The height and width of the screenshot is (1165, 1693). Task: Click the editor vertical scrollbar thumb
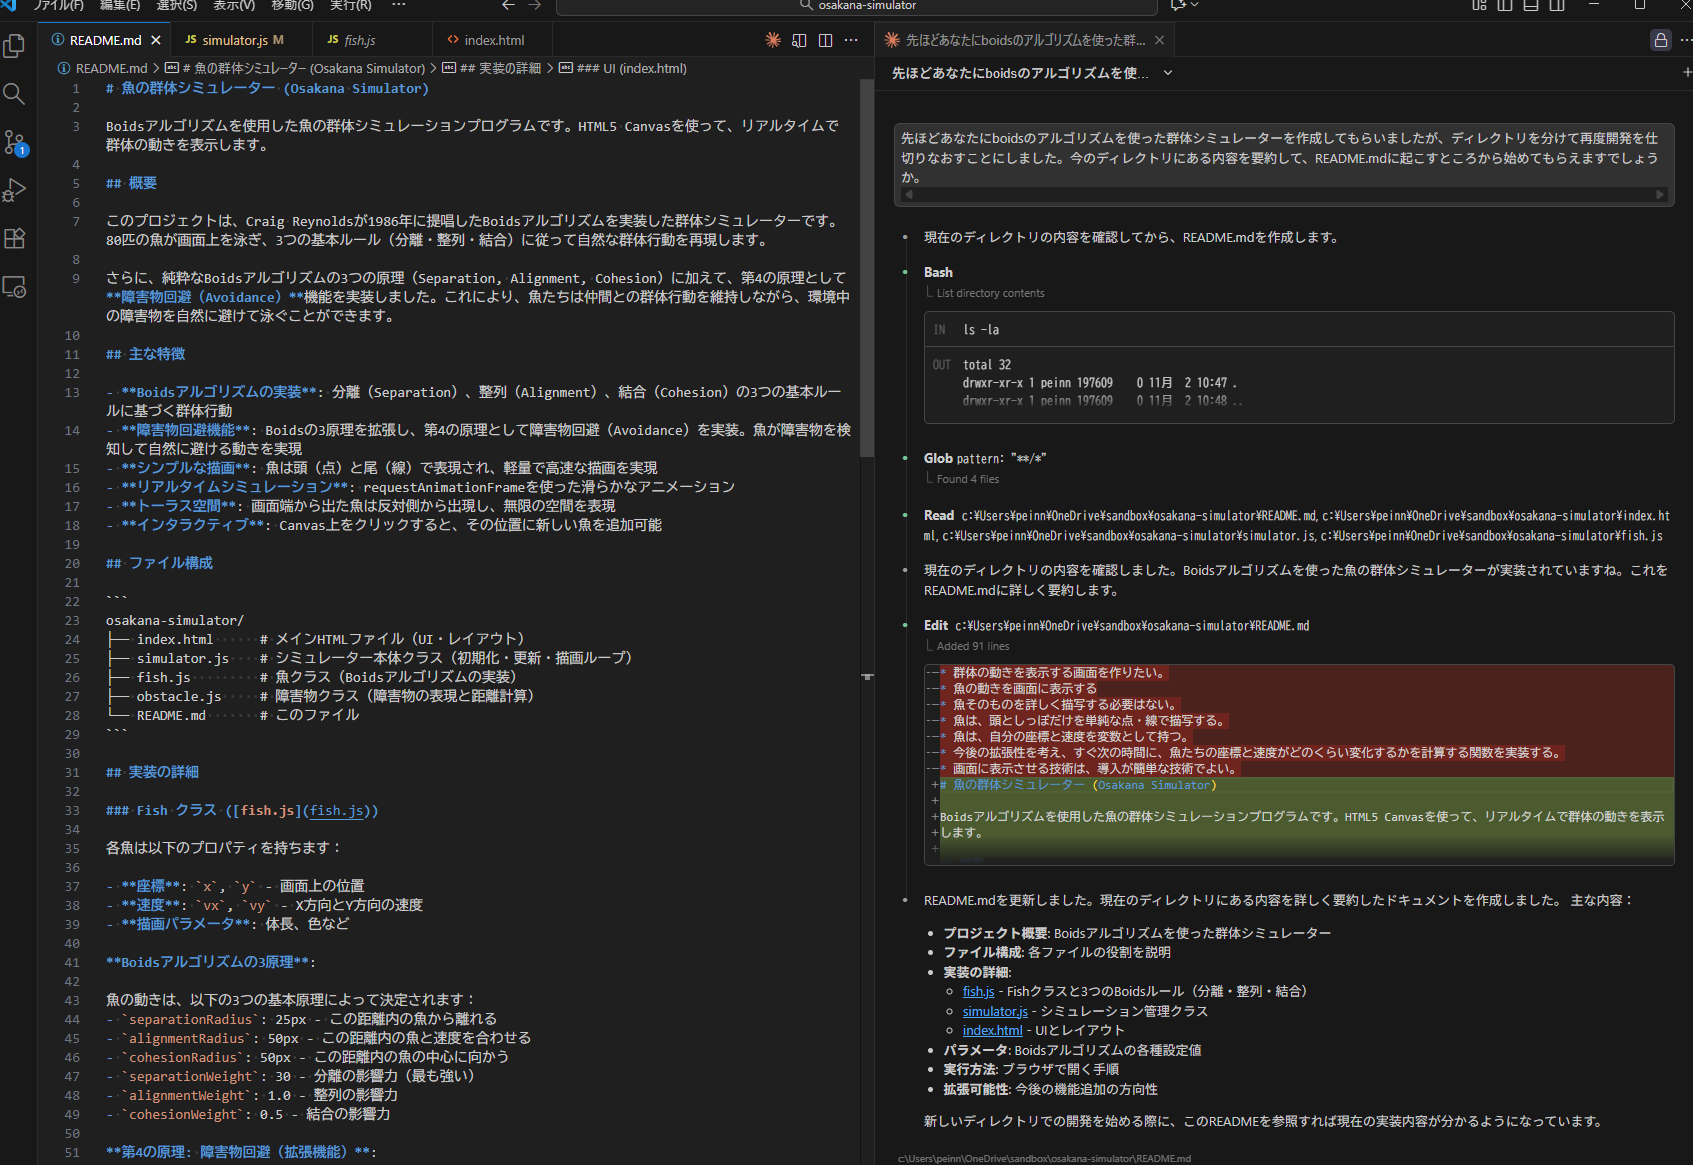[867, 268]
